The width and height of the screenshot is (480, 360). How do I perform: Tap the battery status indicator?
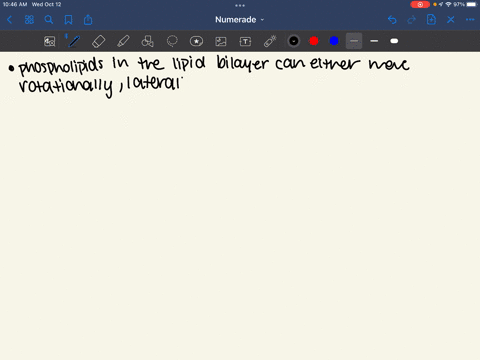472,4
